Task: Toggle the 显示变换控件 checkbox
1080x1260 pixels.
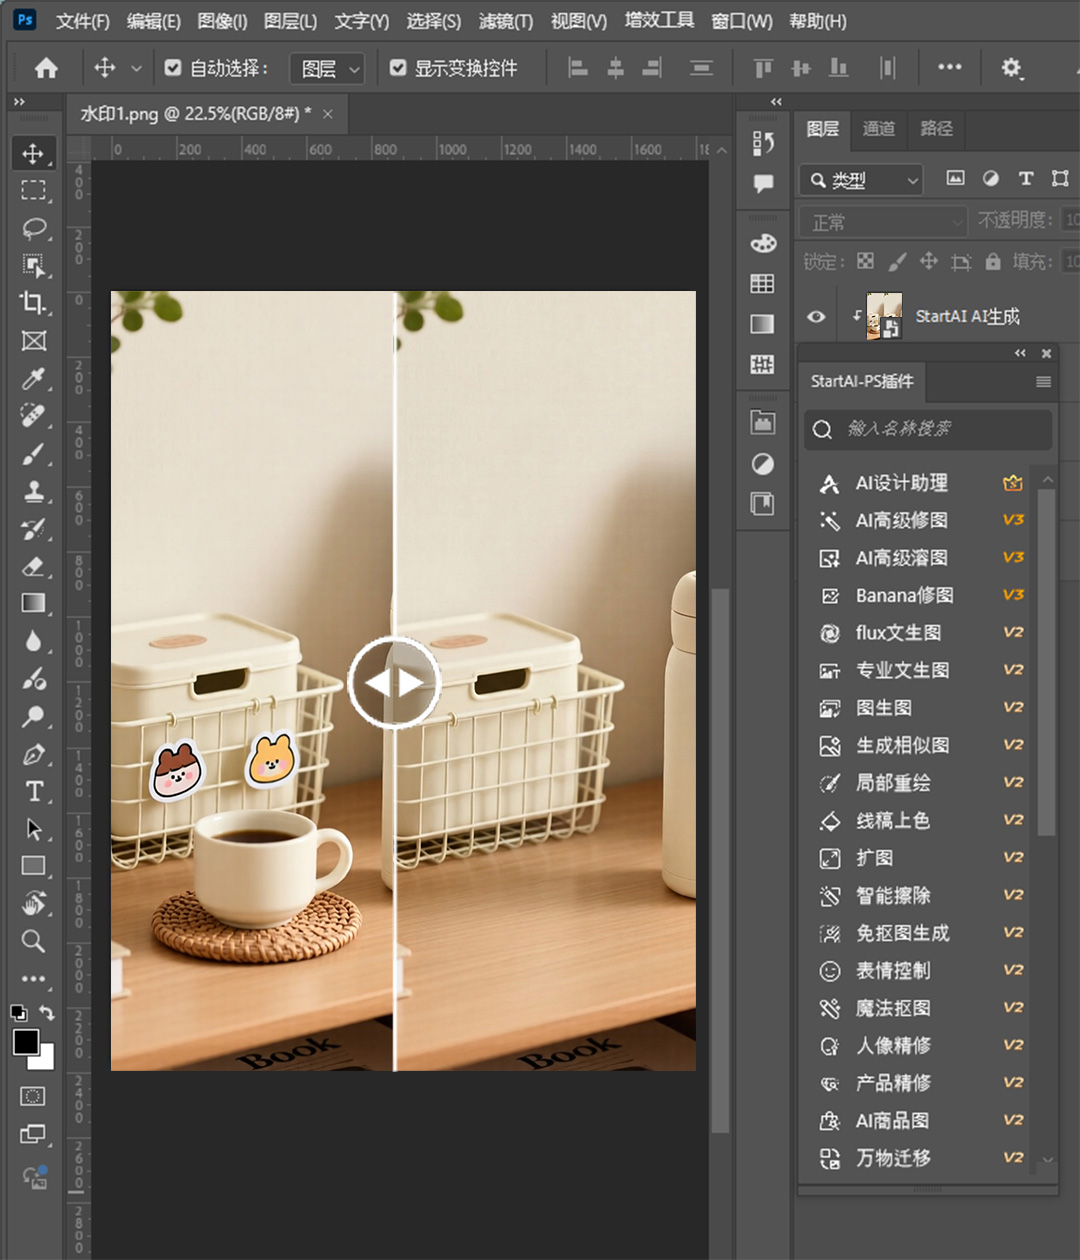Action: [x=398, y=68]
